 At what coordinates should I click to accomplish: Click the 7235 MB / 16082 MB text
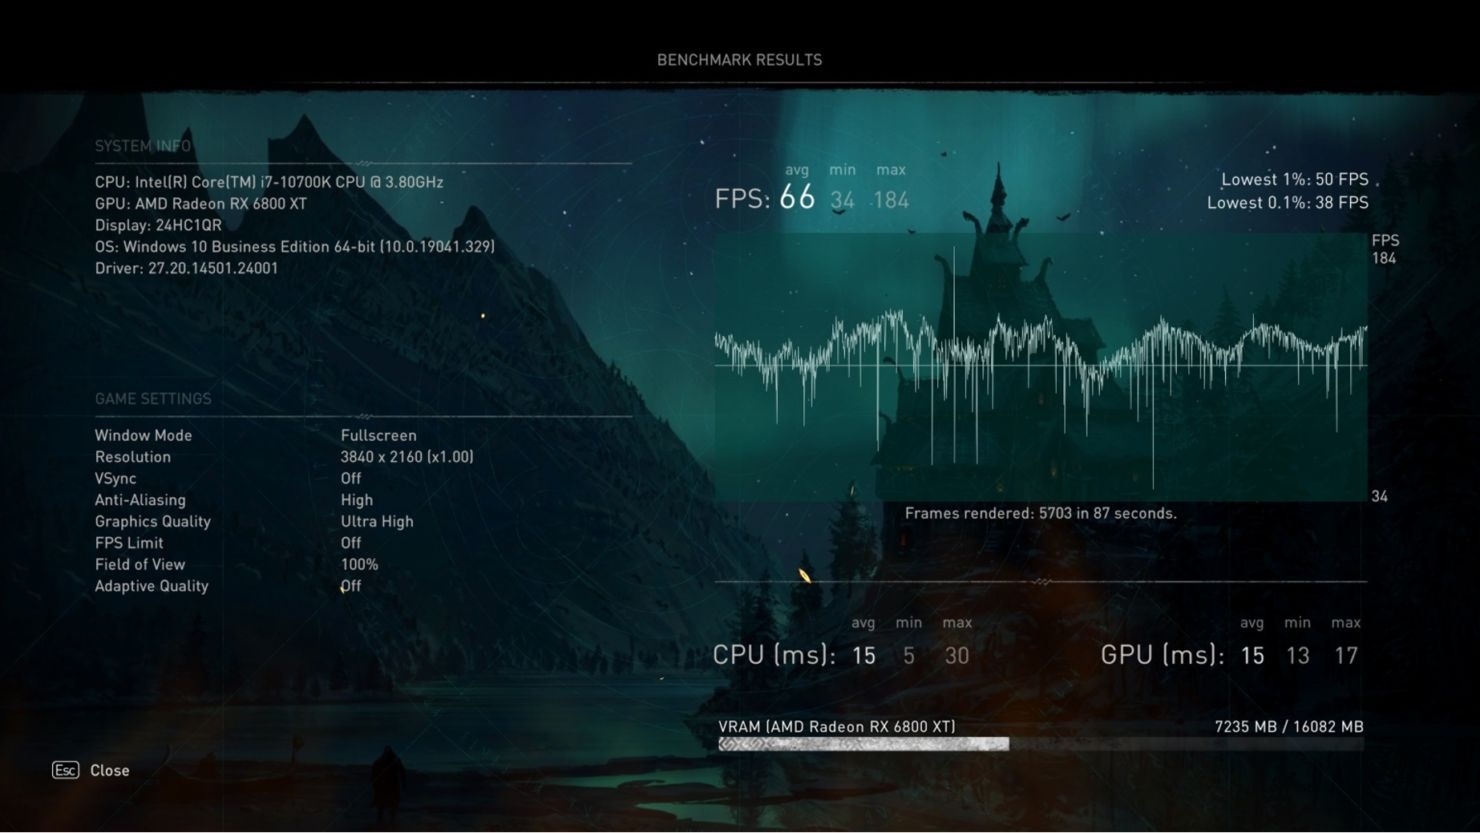pyautogui.click(x=1289, y=727)
